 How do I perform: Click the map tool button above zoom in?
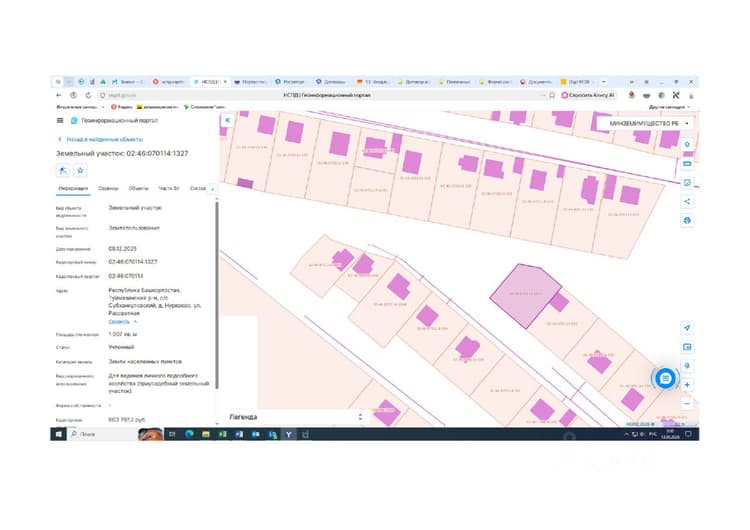coord(687,366)
